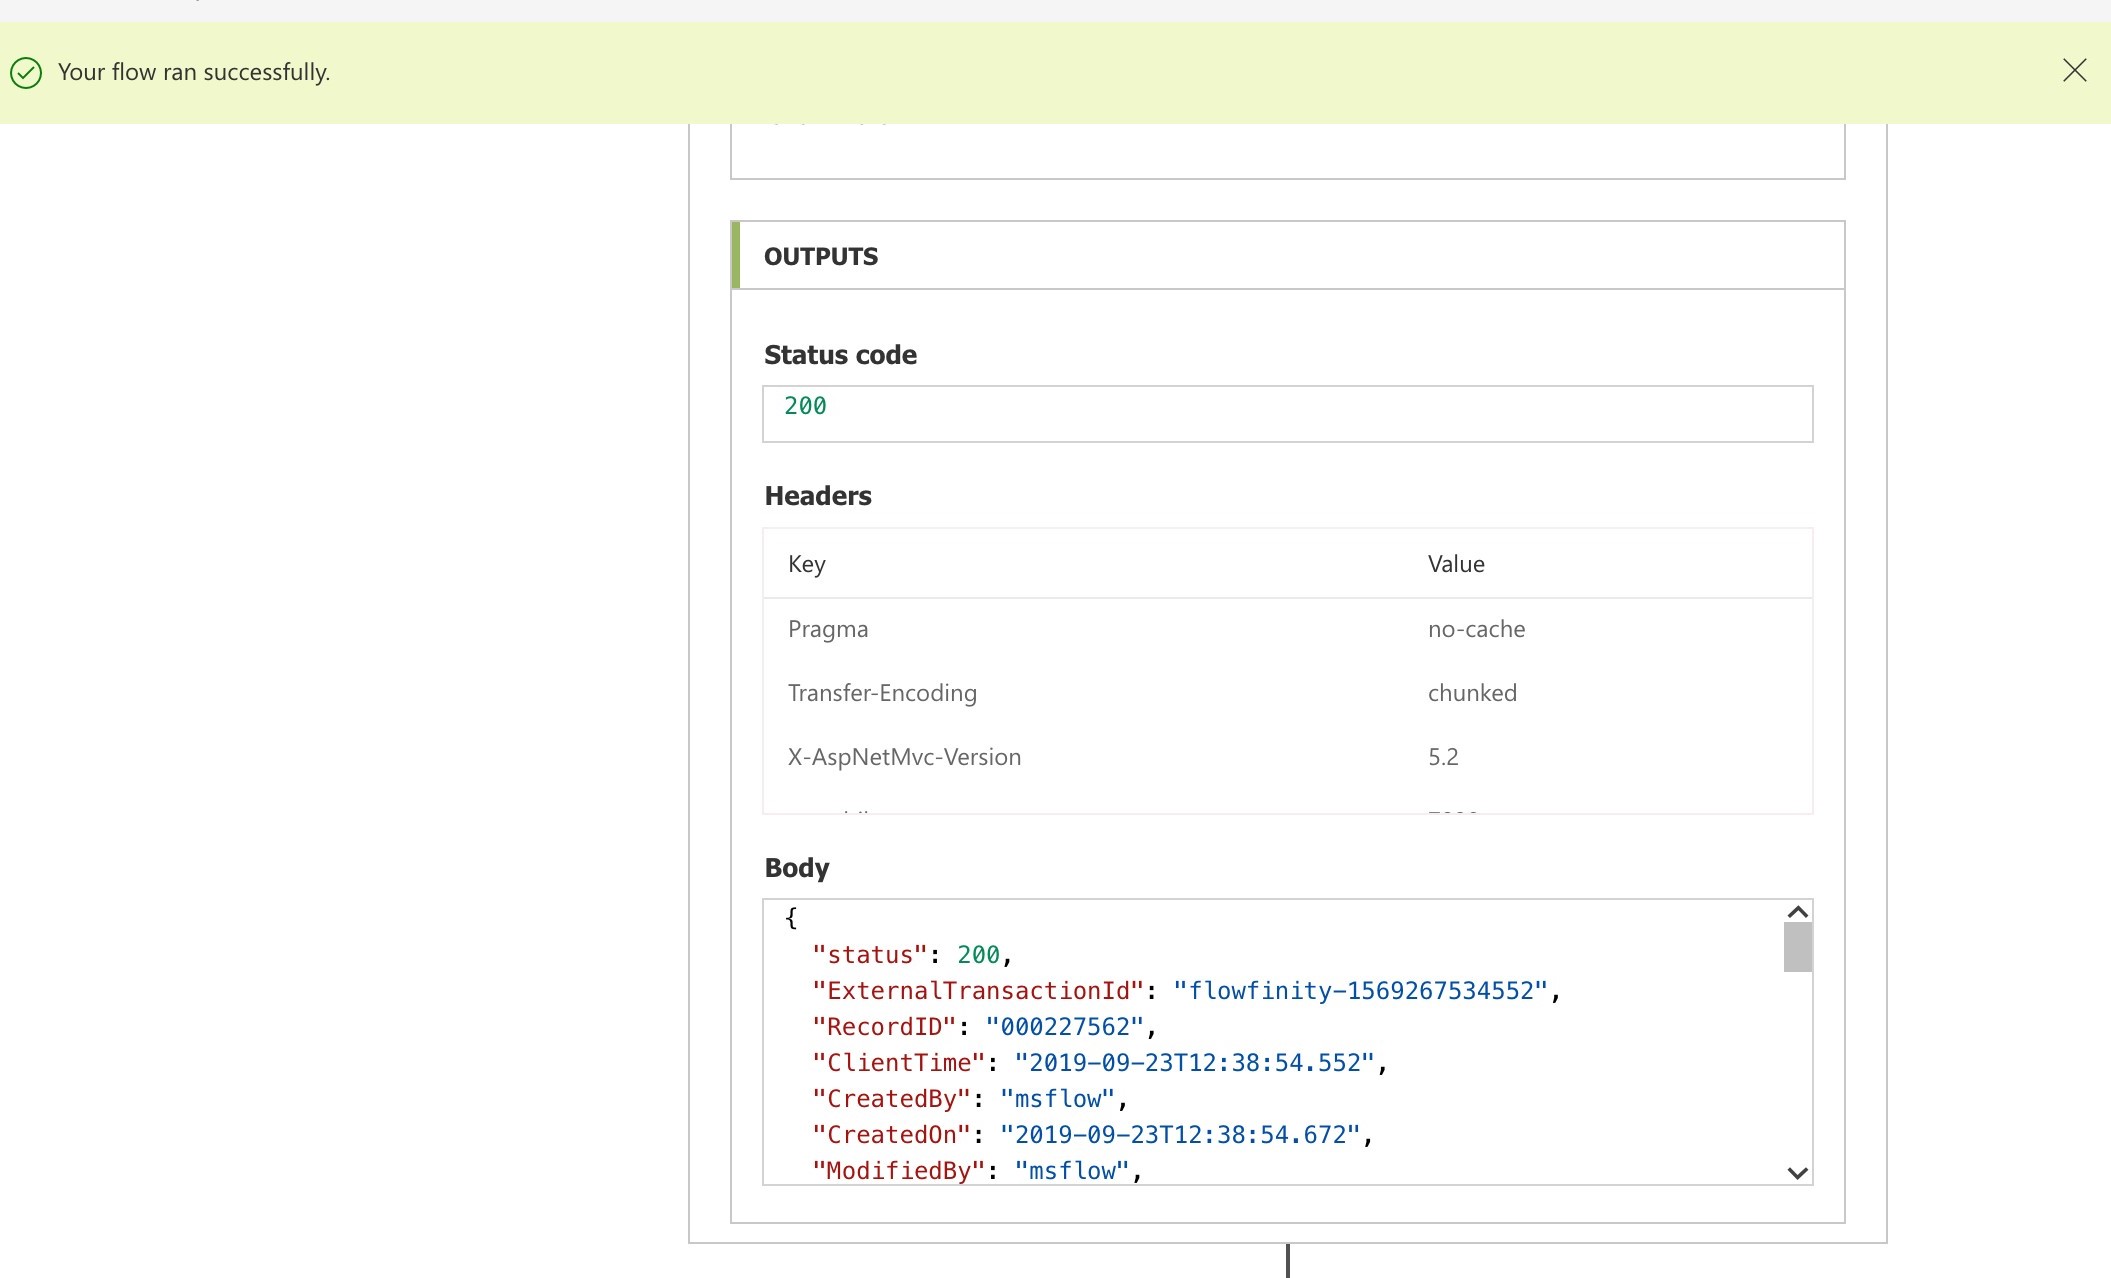This screenshot has height=1278, width=2111.
Task: Click the Status code 200 field
Action: (1287, 413)
